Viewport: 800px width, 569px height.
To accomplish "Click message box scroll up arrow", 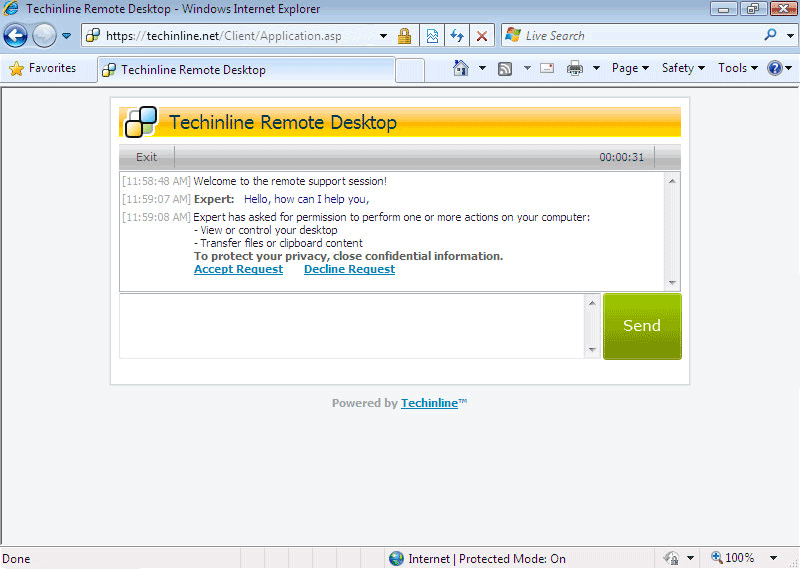I will (592, 303).
